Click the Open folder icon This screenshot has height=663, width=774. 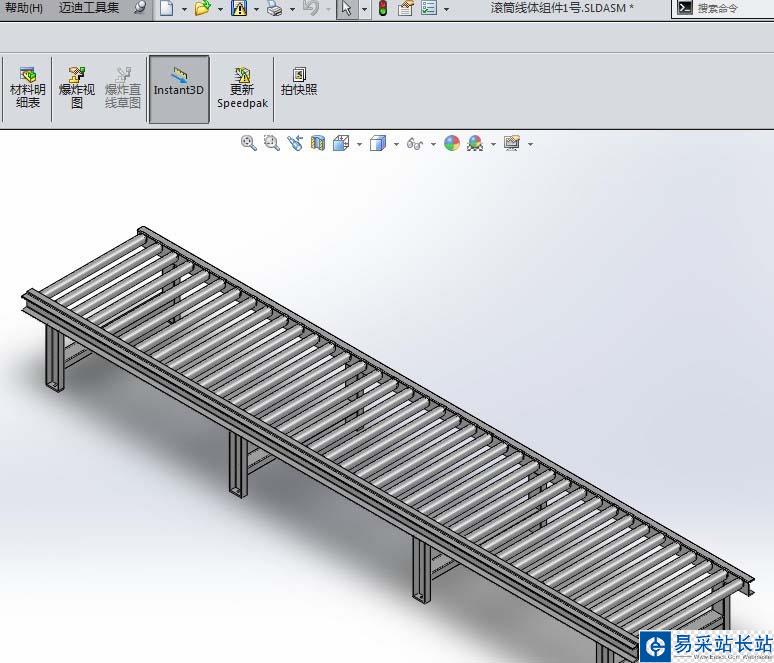(x=202, y=8)
